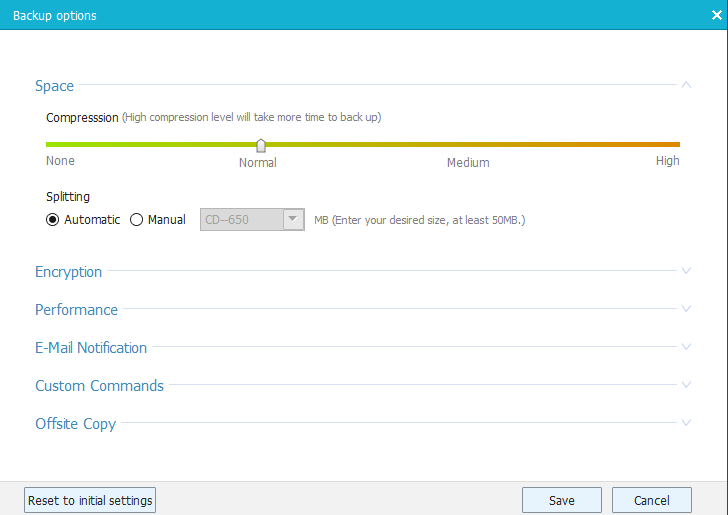Expand the E-Mail Notification chevron
Viewport: 728px width, 515px height.
(x=686, y=347)
